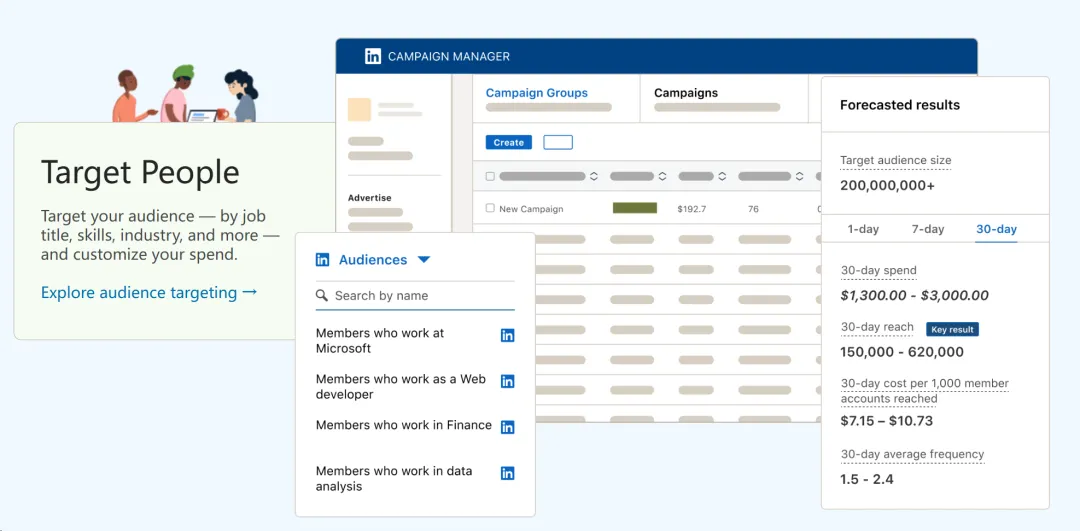Click the green status bar in New Campaign row

(635, 208)
